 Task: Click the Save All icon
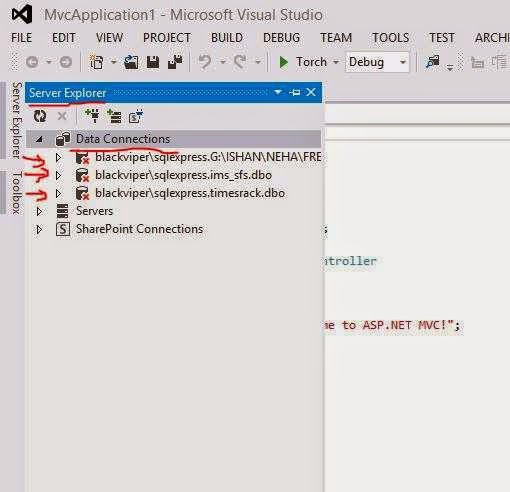[175, 62]
